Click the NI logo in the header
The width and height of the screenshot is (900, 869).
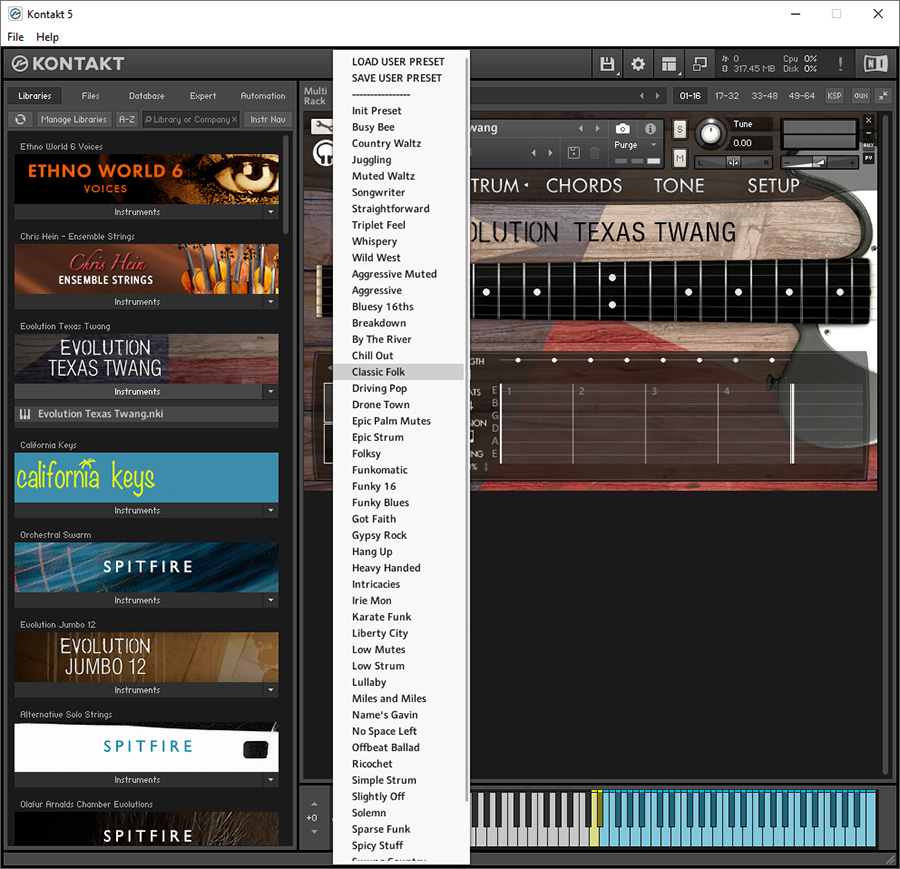875,64
